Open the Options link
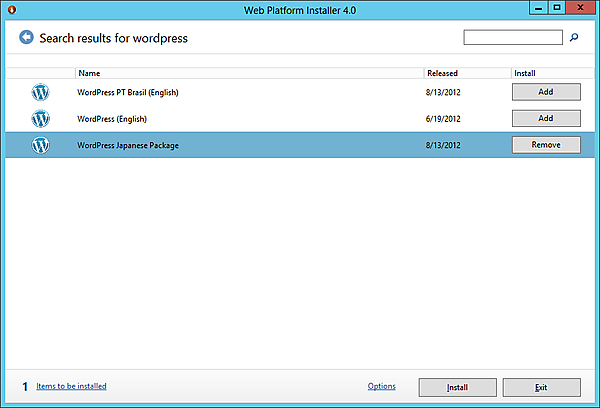Screen dimensions: 600x408 [381, 386]
